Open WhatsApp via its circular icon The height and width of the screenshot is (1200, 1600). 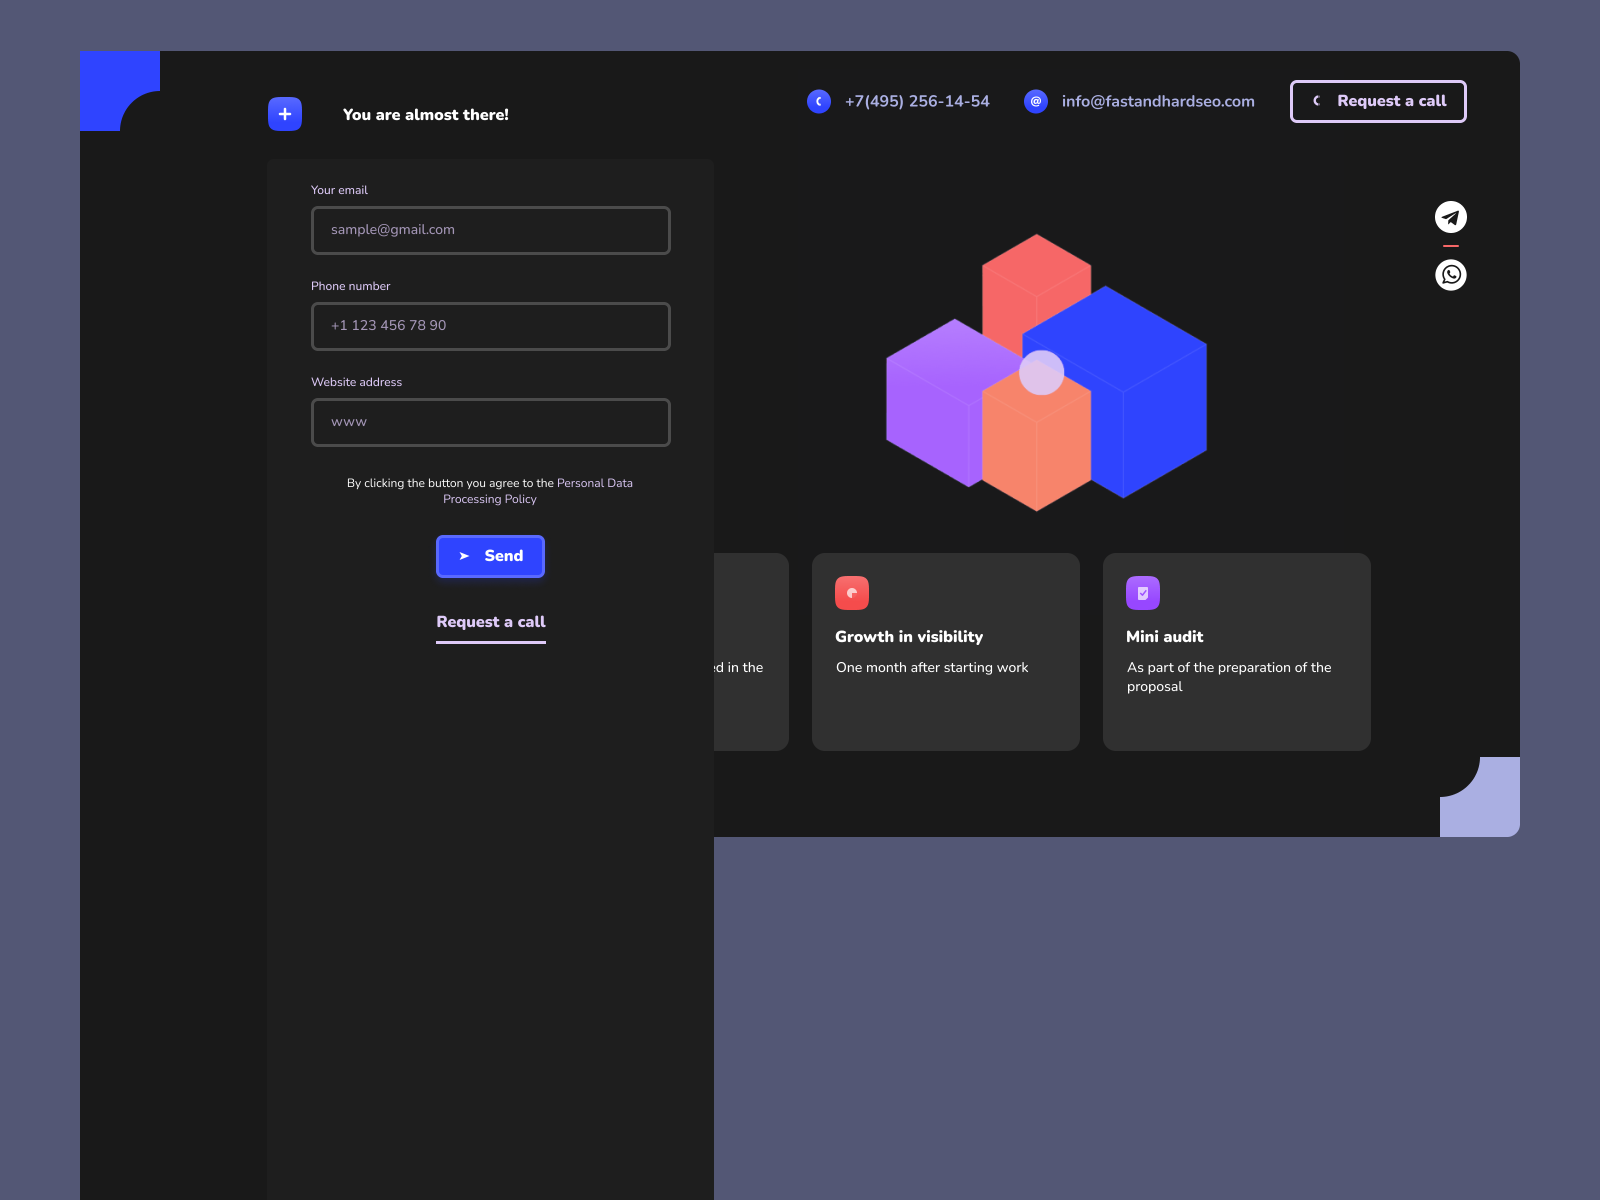tap(1450, 274)
